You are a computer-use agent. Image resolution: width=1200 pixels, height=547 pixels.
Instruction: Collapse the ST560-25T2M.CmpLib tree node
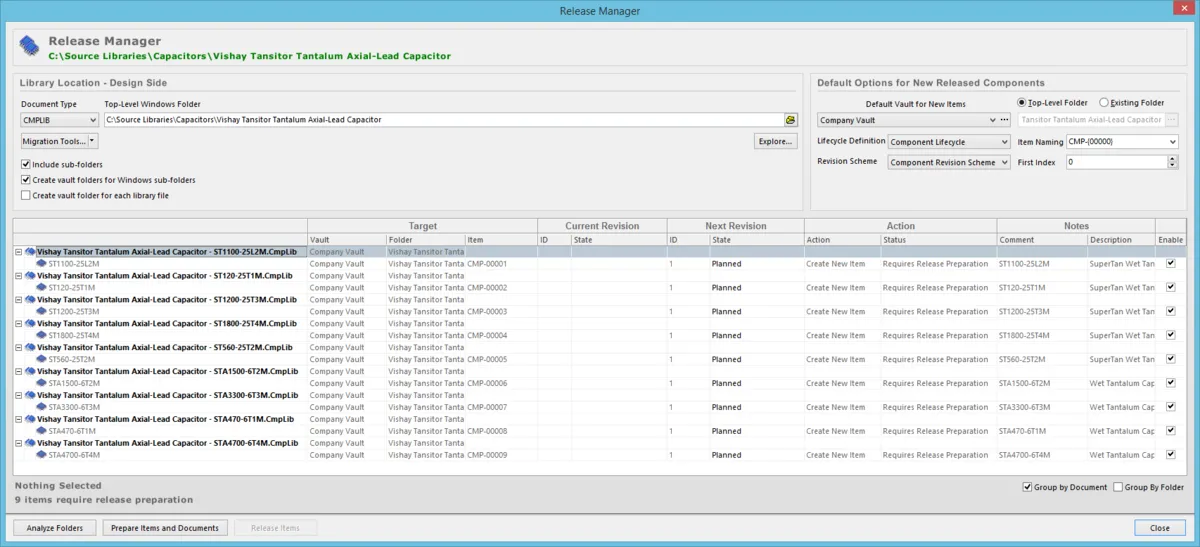[19, 348]
